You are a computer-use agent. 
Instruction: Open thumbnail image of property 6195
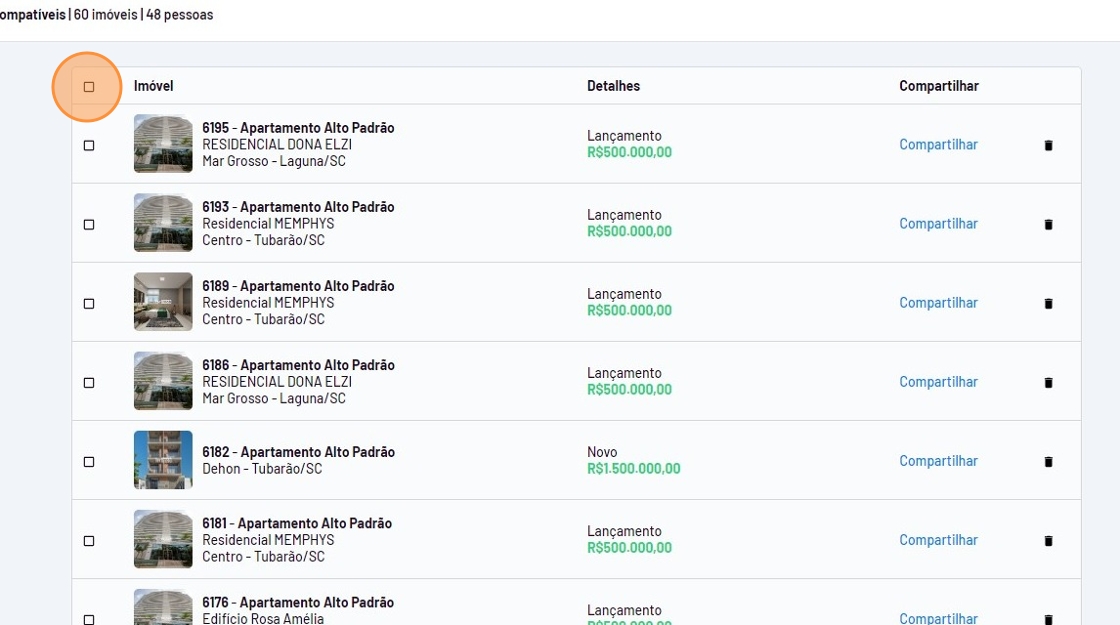(163, 144)
